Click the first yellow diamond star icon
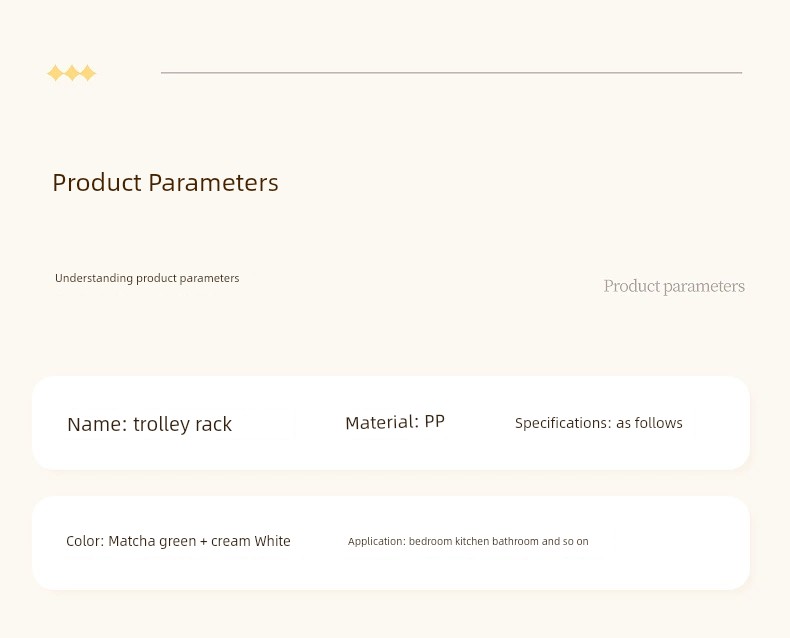790x638 pixels. pyautogui.click(x=55, y=73)
